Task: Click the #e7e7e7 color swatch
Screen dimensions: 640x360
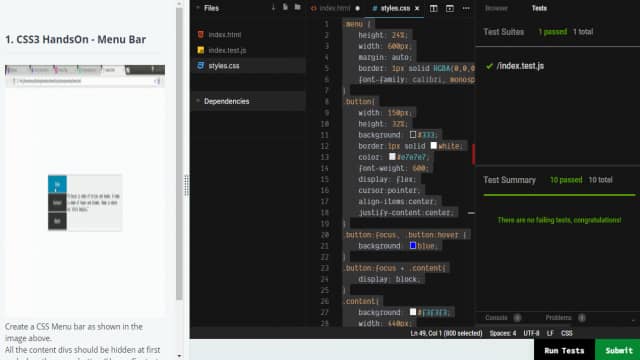Action: click(392, 156)
